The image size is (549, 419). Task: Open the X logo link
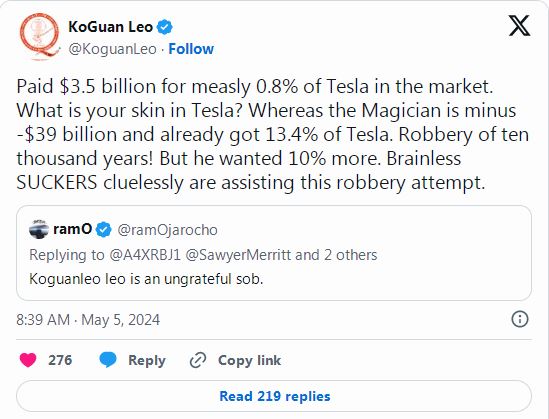[x=520, y=26]
